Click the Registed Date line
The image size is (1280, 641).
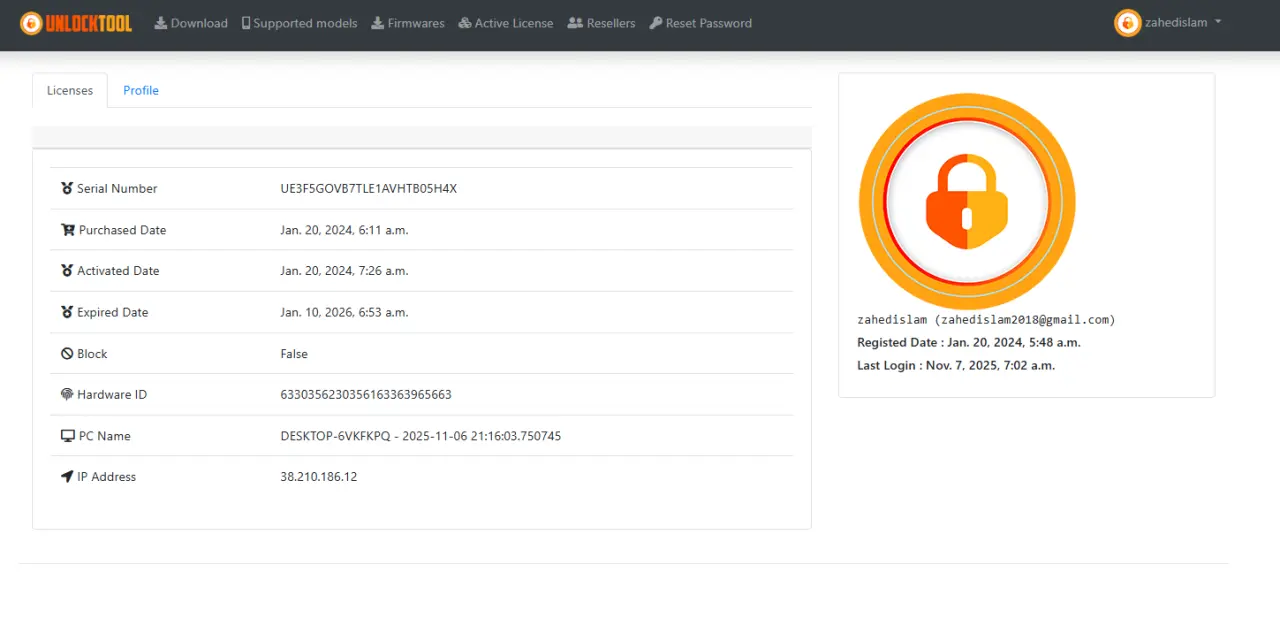(x=969, y=343)
